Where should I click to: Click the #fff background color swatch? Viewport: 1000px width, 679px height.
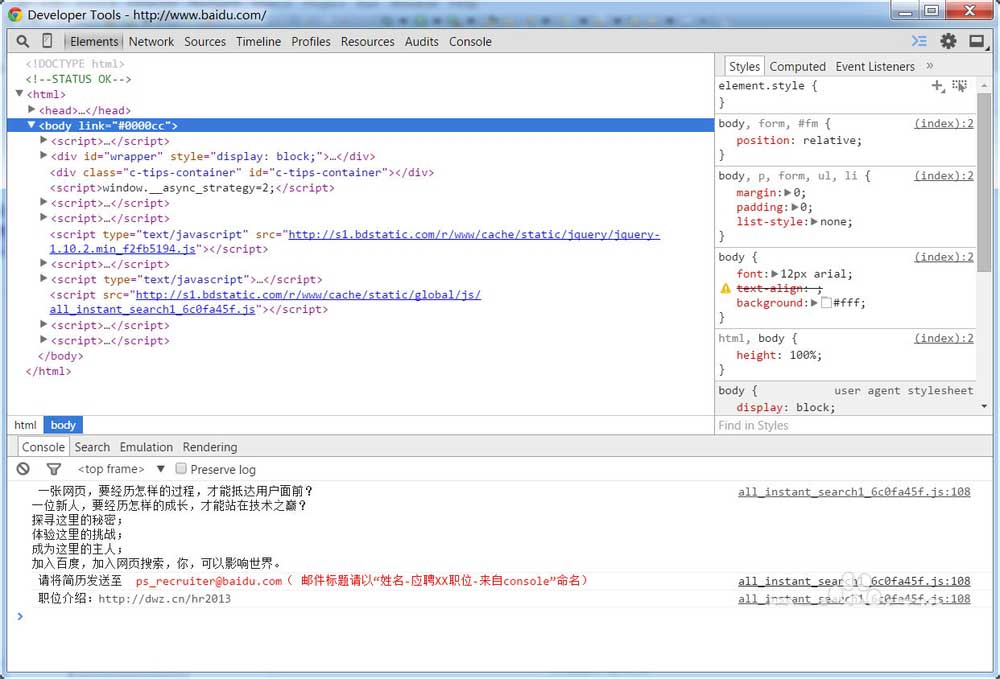point(826,303)
